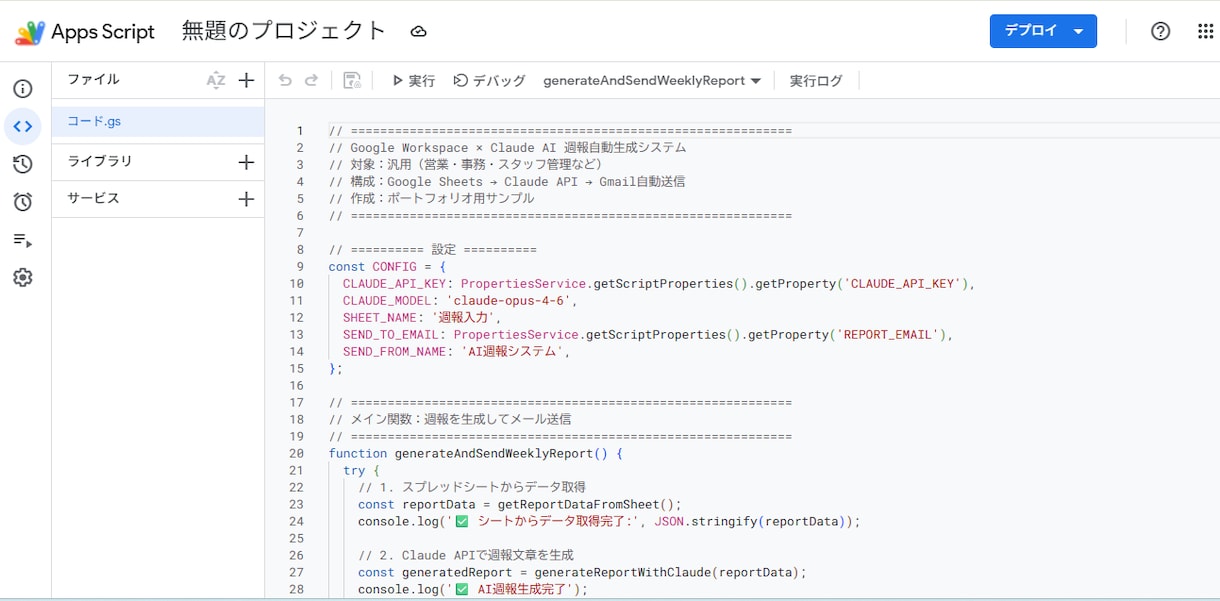Click the Apps Script title text
This screenshot has width=1220, height=601.
103,32
